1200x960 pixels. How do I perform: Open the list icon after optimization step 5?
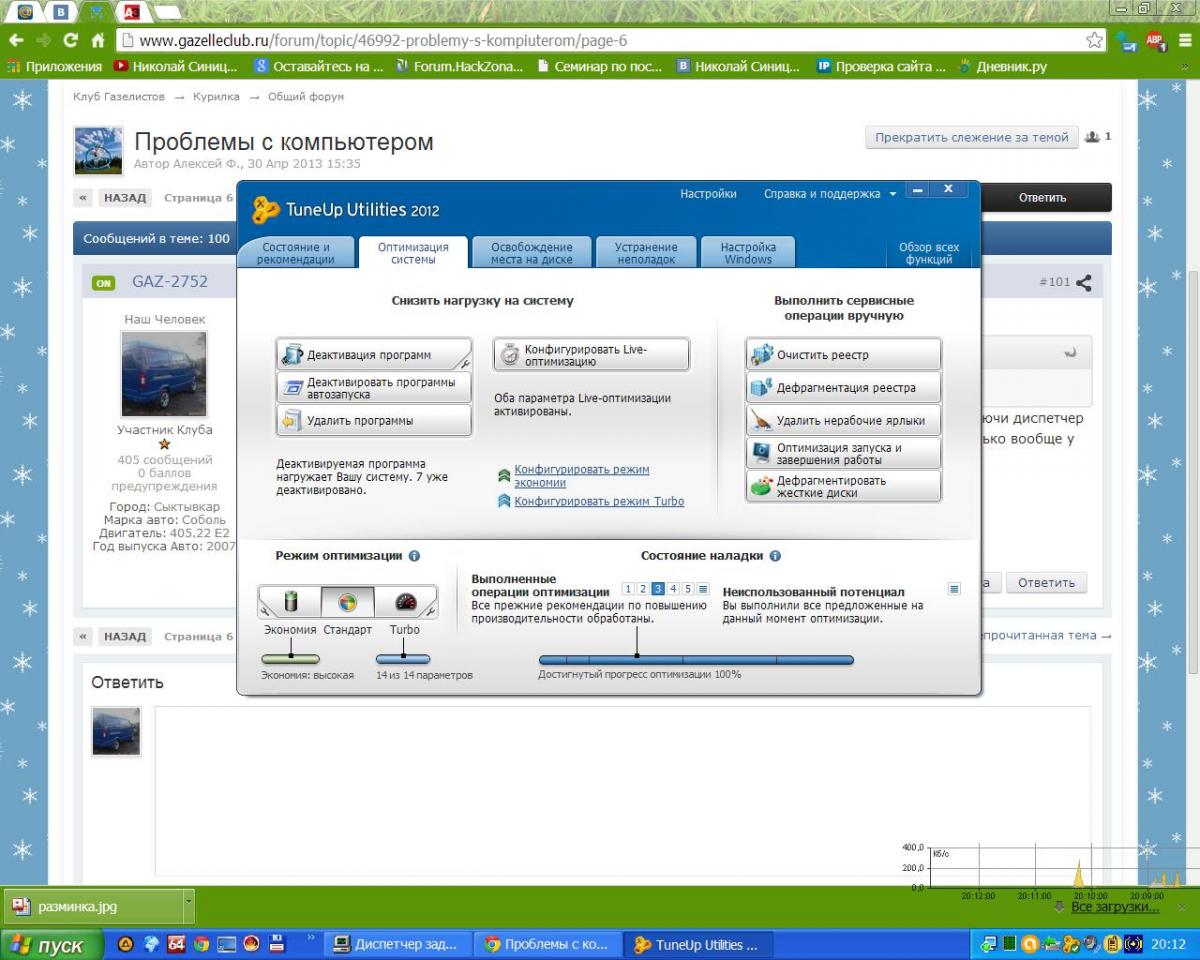click(703, 589)
